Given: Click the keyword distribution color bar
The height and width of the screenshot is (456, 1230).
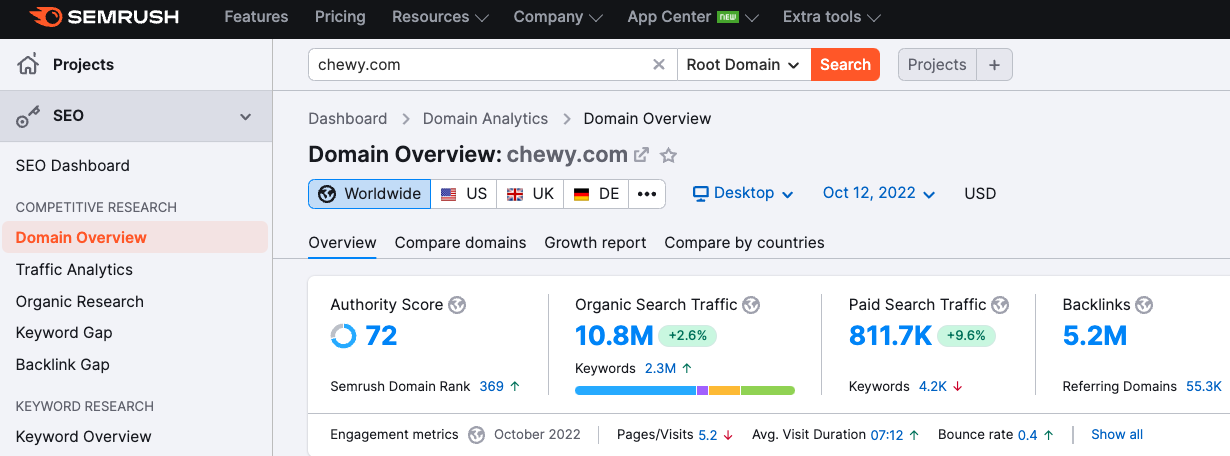Looking at the screenshot, I should (685, 390).
